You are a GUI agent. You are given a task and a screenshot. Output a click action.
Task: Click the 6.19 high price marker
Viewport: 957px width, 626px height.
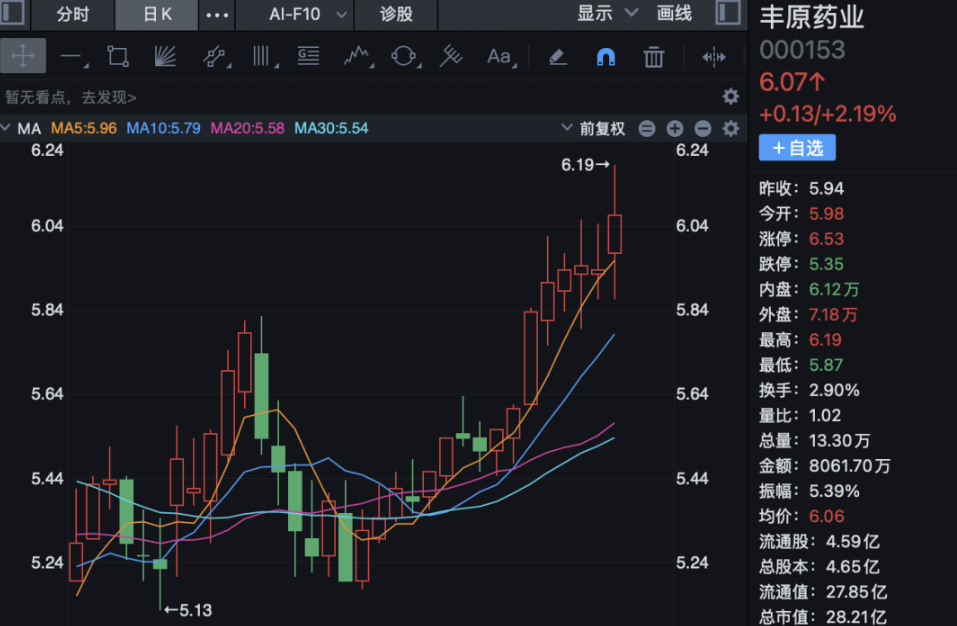[x=585, y=165]
